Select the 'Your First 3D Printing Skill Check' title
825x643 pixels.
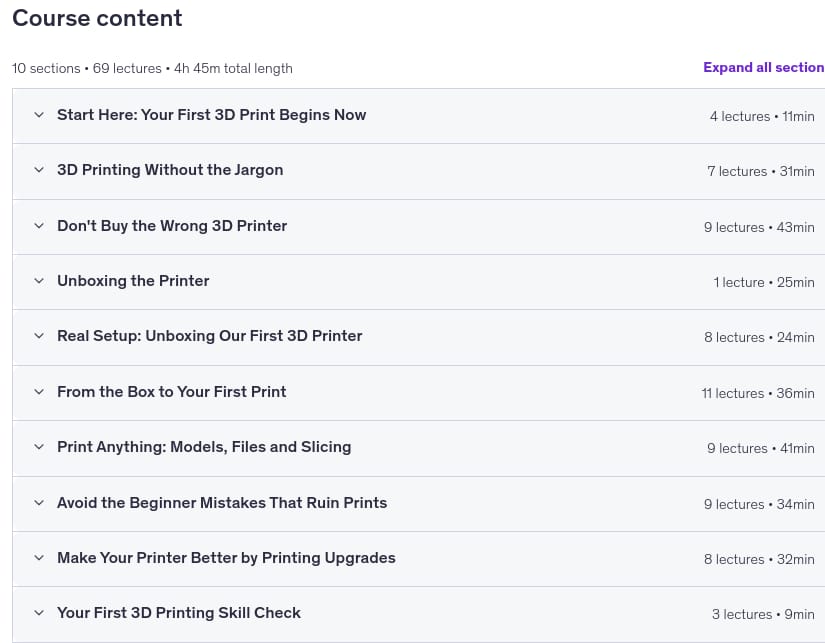(179, 613)
